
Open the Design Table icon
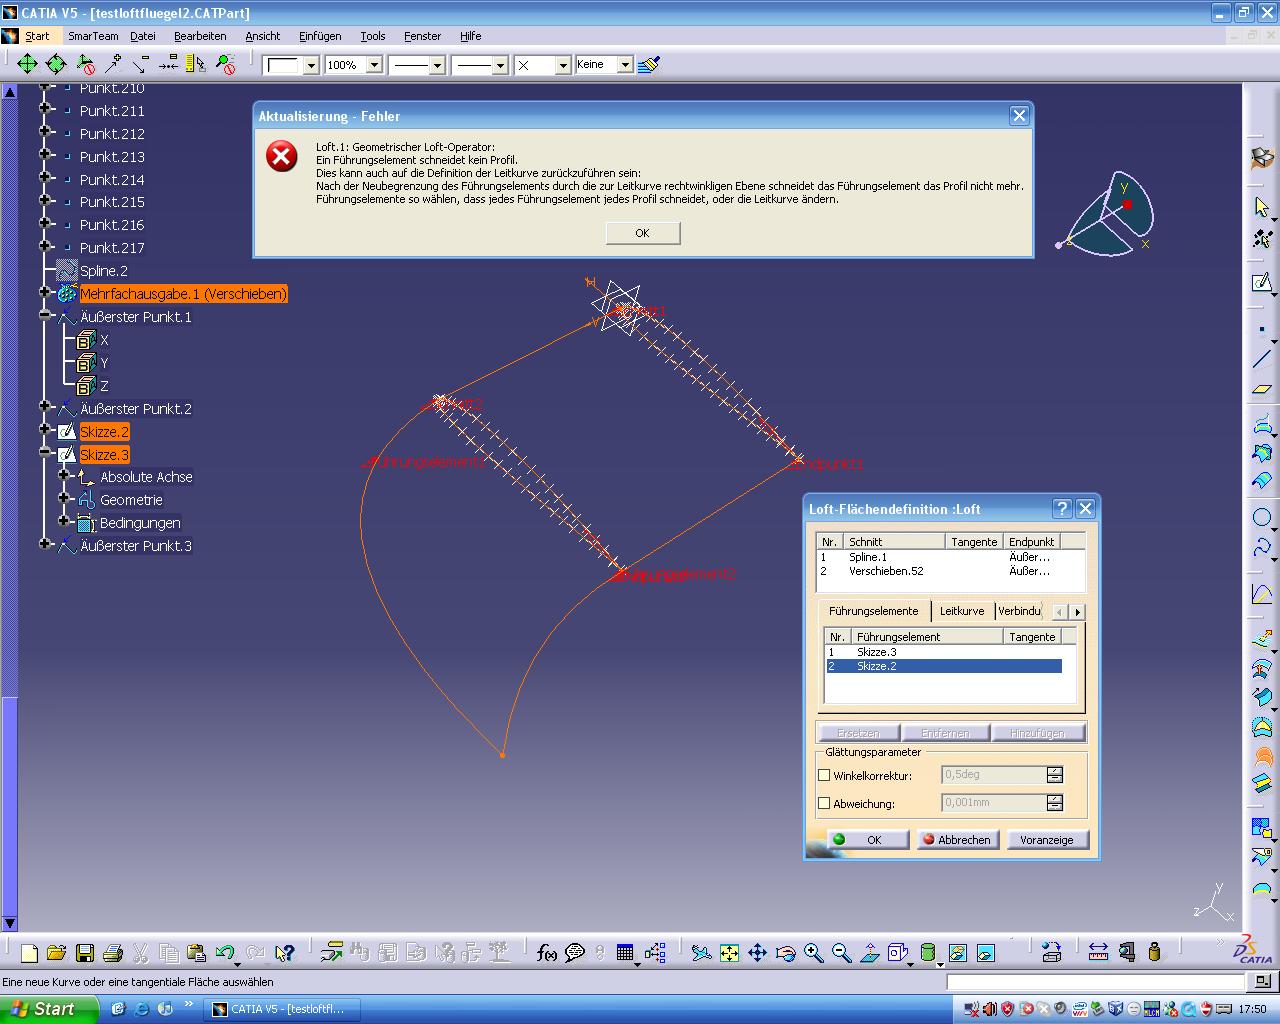(x=625, y=953)
